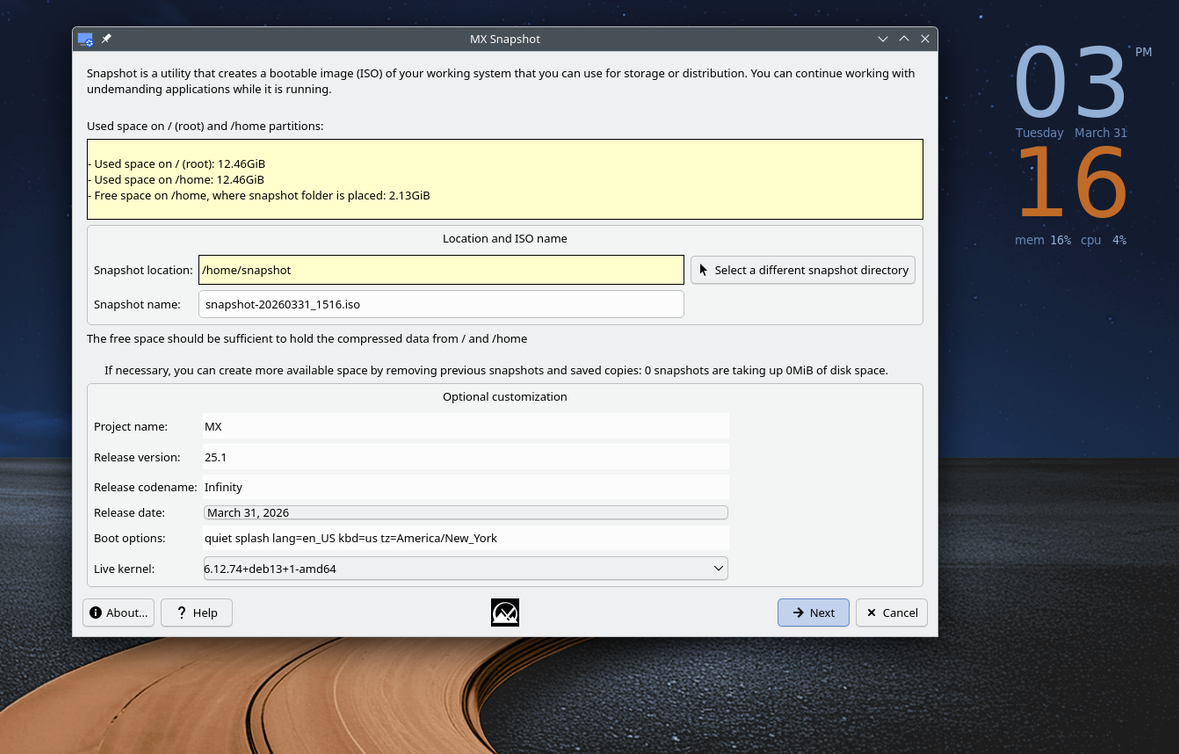
Task: Proceed with the Next button
Action: [x=813, y=613]
